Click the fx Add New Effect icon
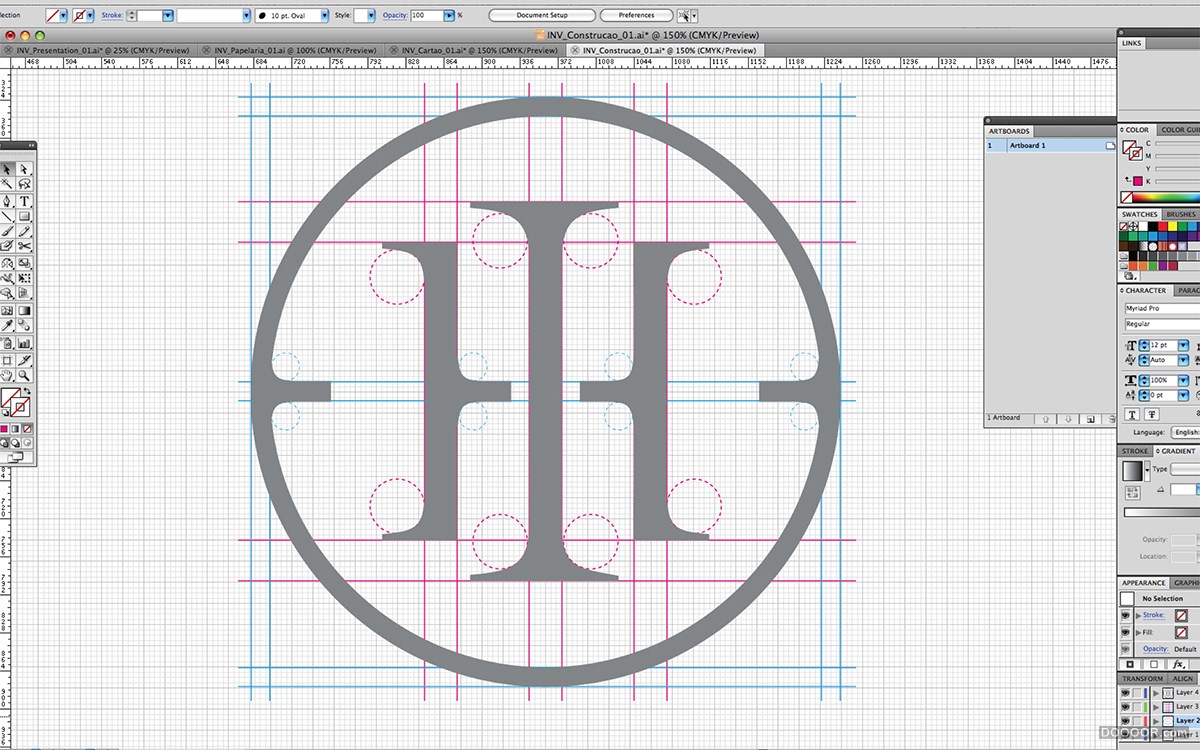Screen dimensions: 1200x750 1179,664
